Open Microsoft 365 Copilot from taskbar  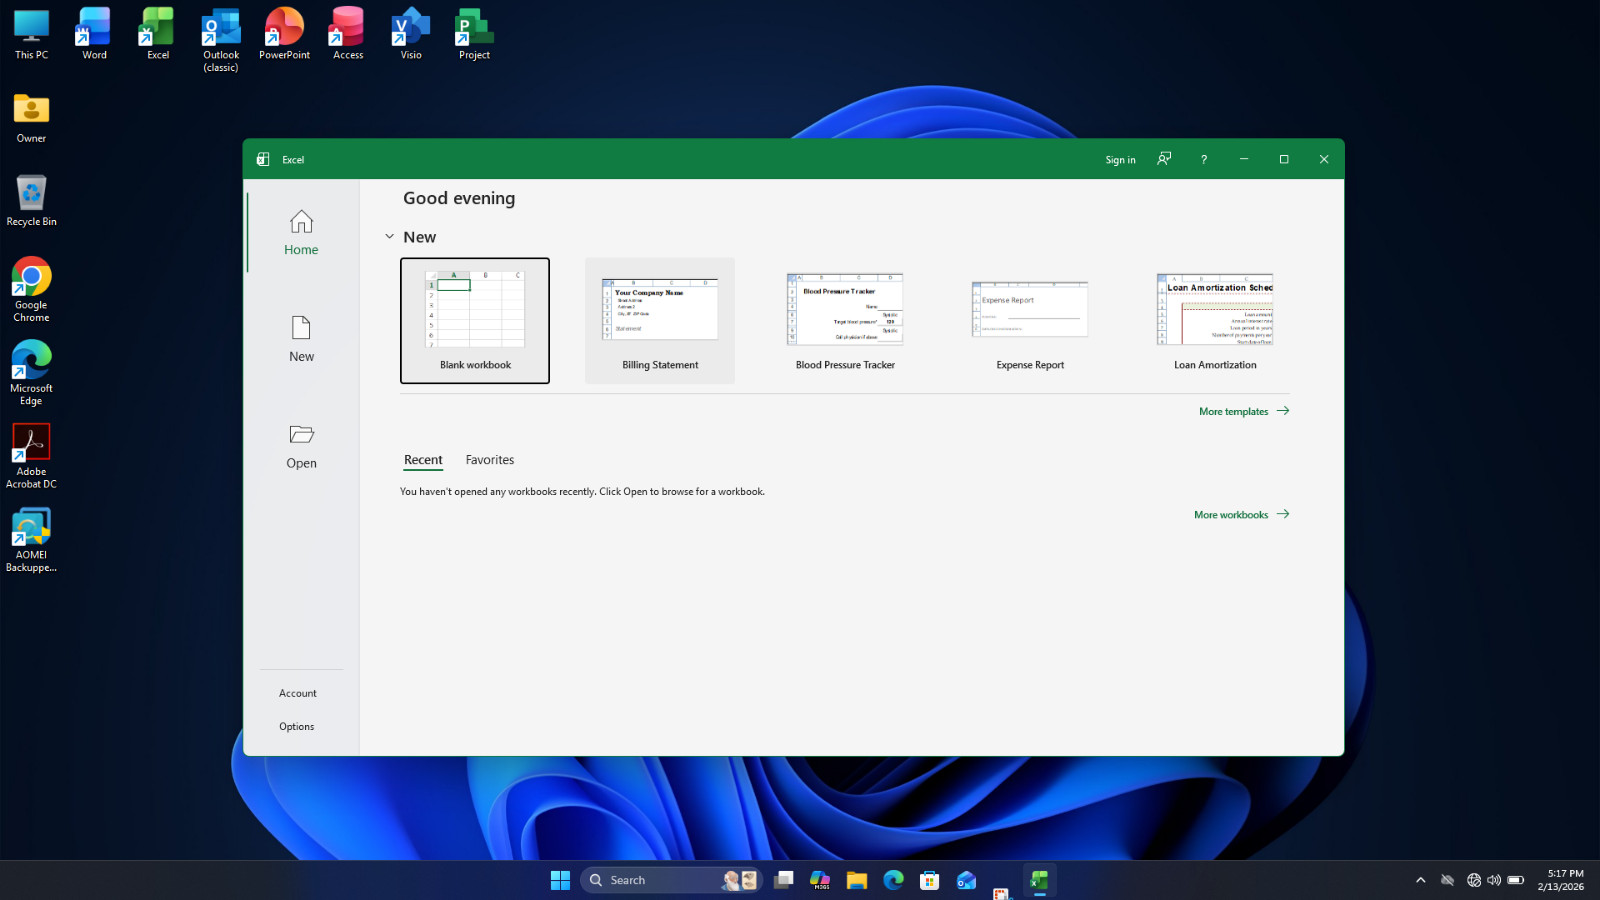(x=820, y=880)
